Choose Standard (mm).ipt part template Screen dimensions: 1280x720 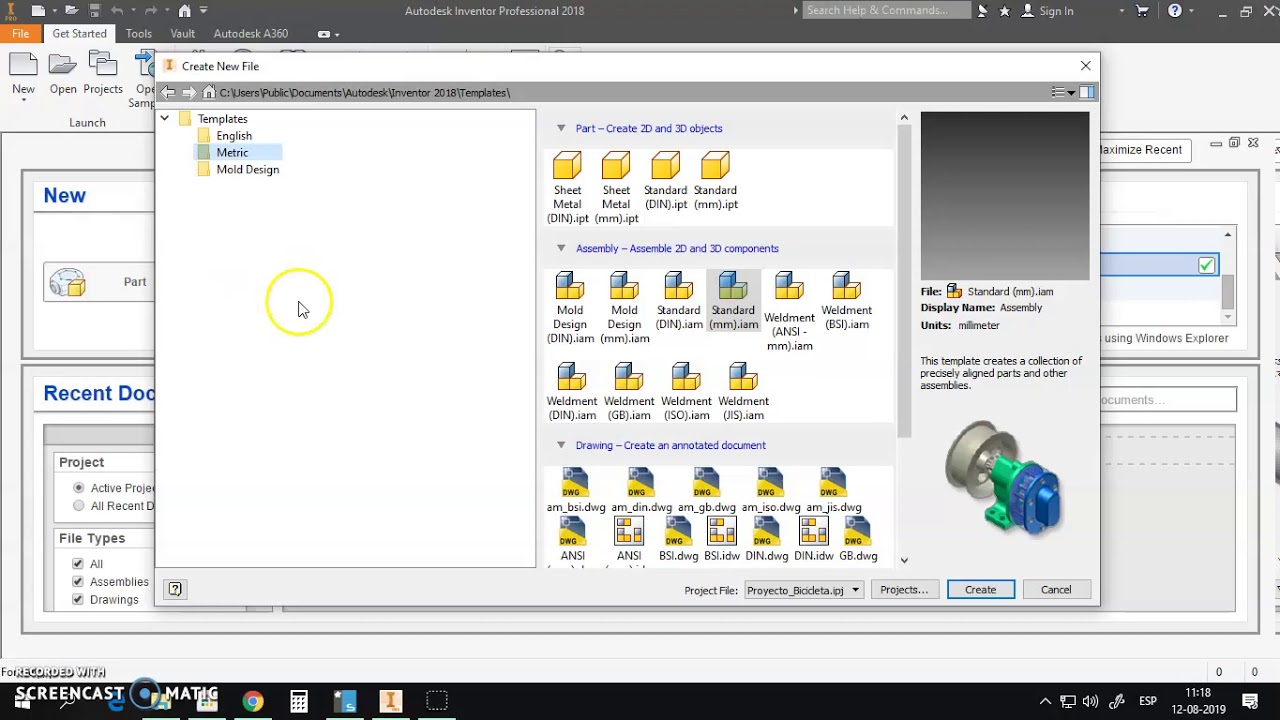[715, 181]
